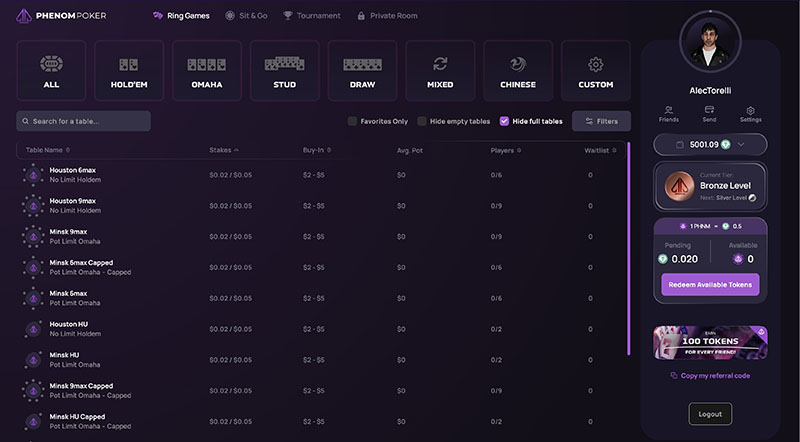800x442 pixels.
Task: Sort tables by Stakes column
Action: 224,150
